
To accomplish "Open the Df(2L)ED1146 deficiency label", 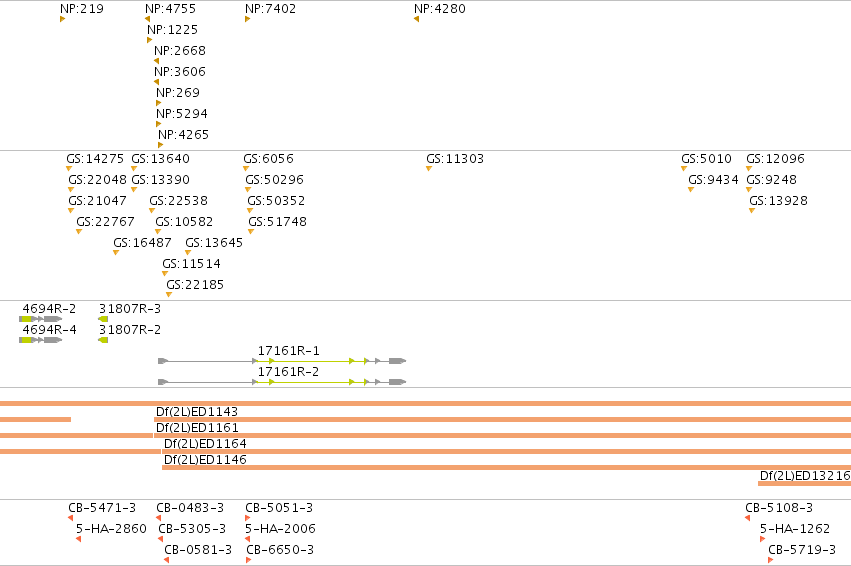I will click(205, 460).
